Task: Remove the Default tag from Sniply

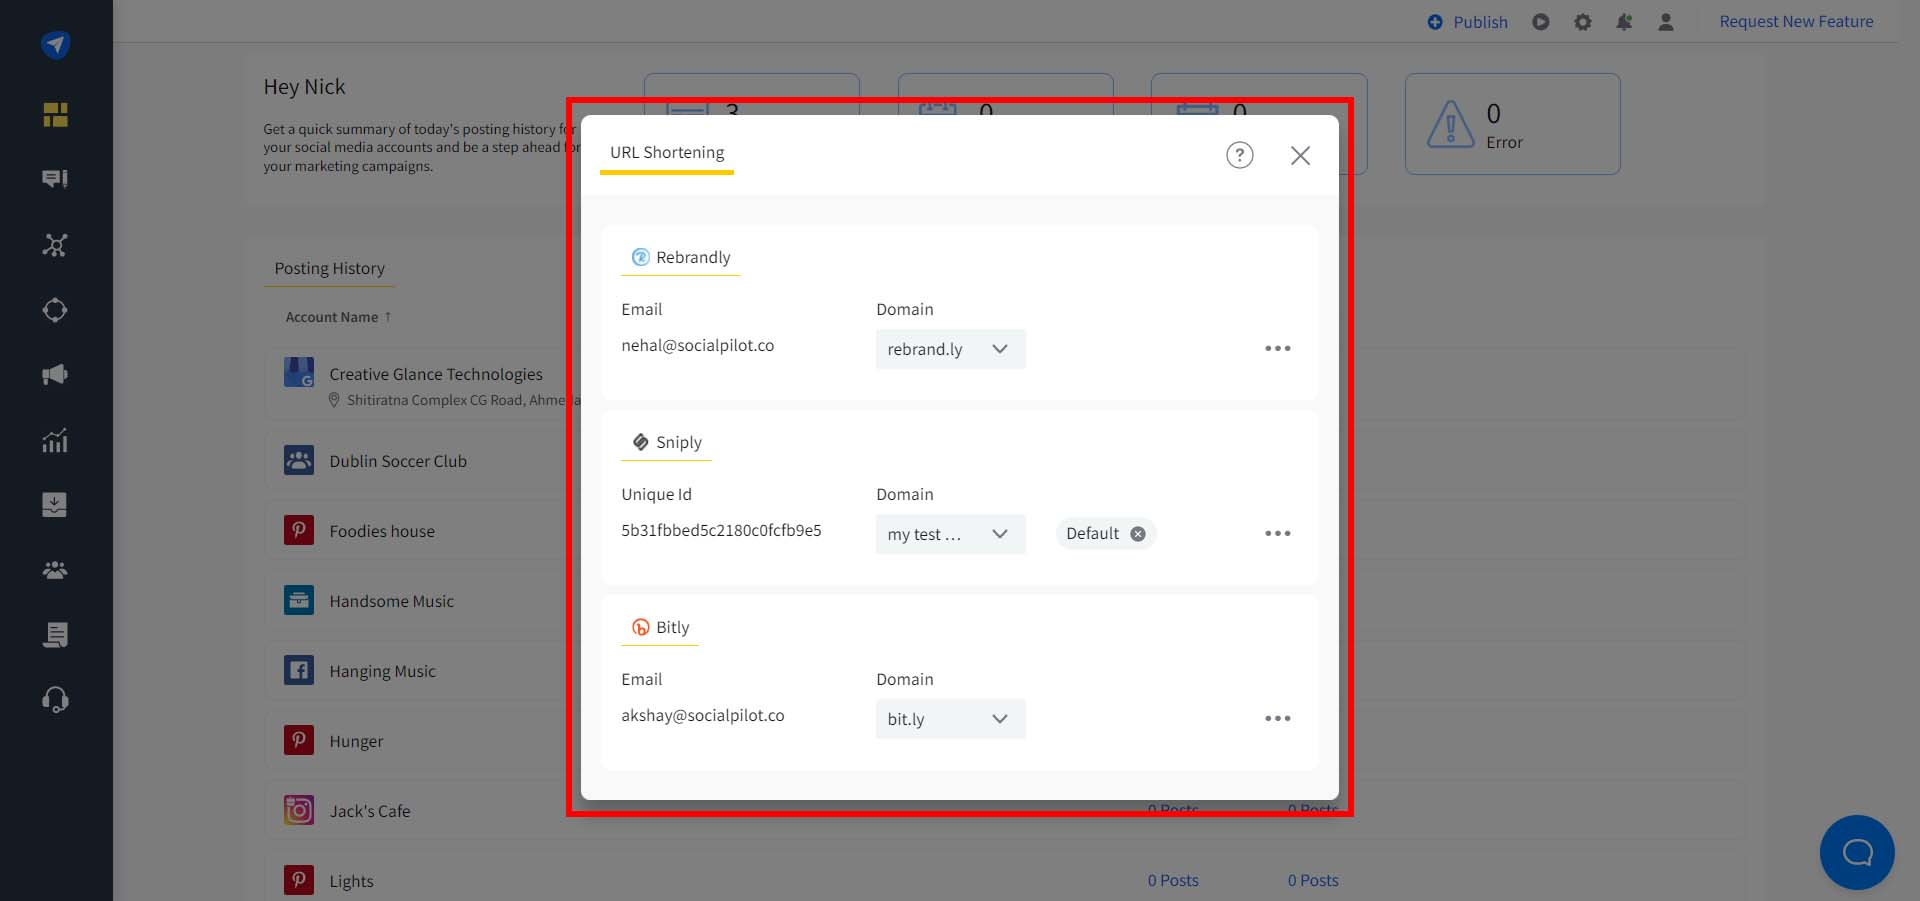Action: tap(1138, 534)
